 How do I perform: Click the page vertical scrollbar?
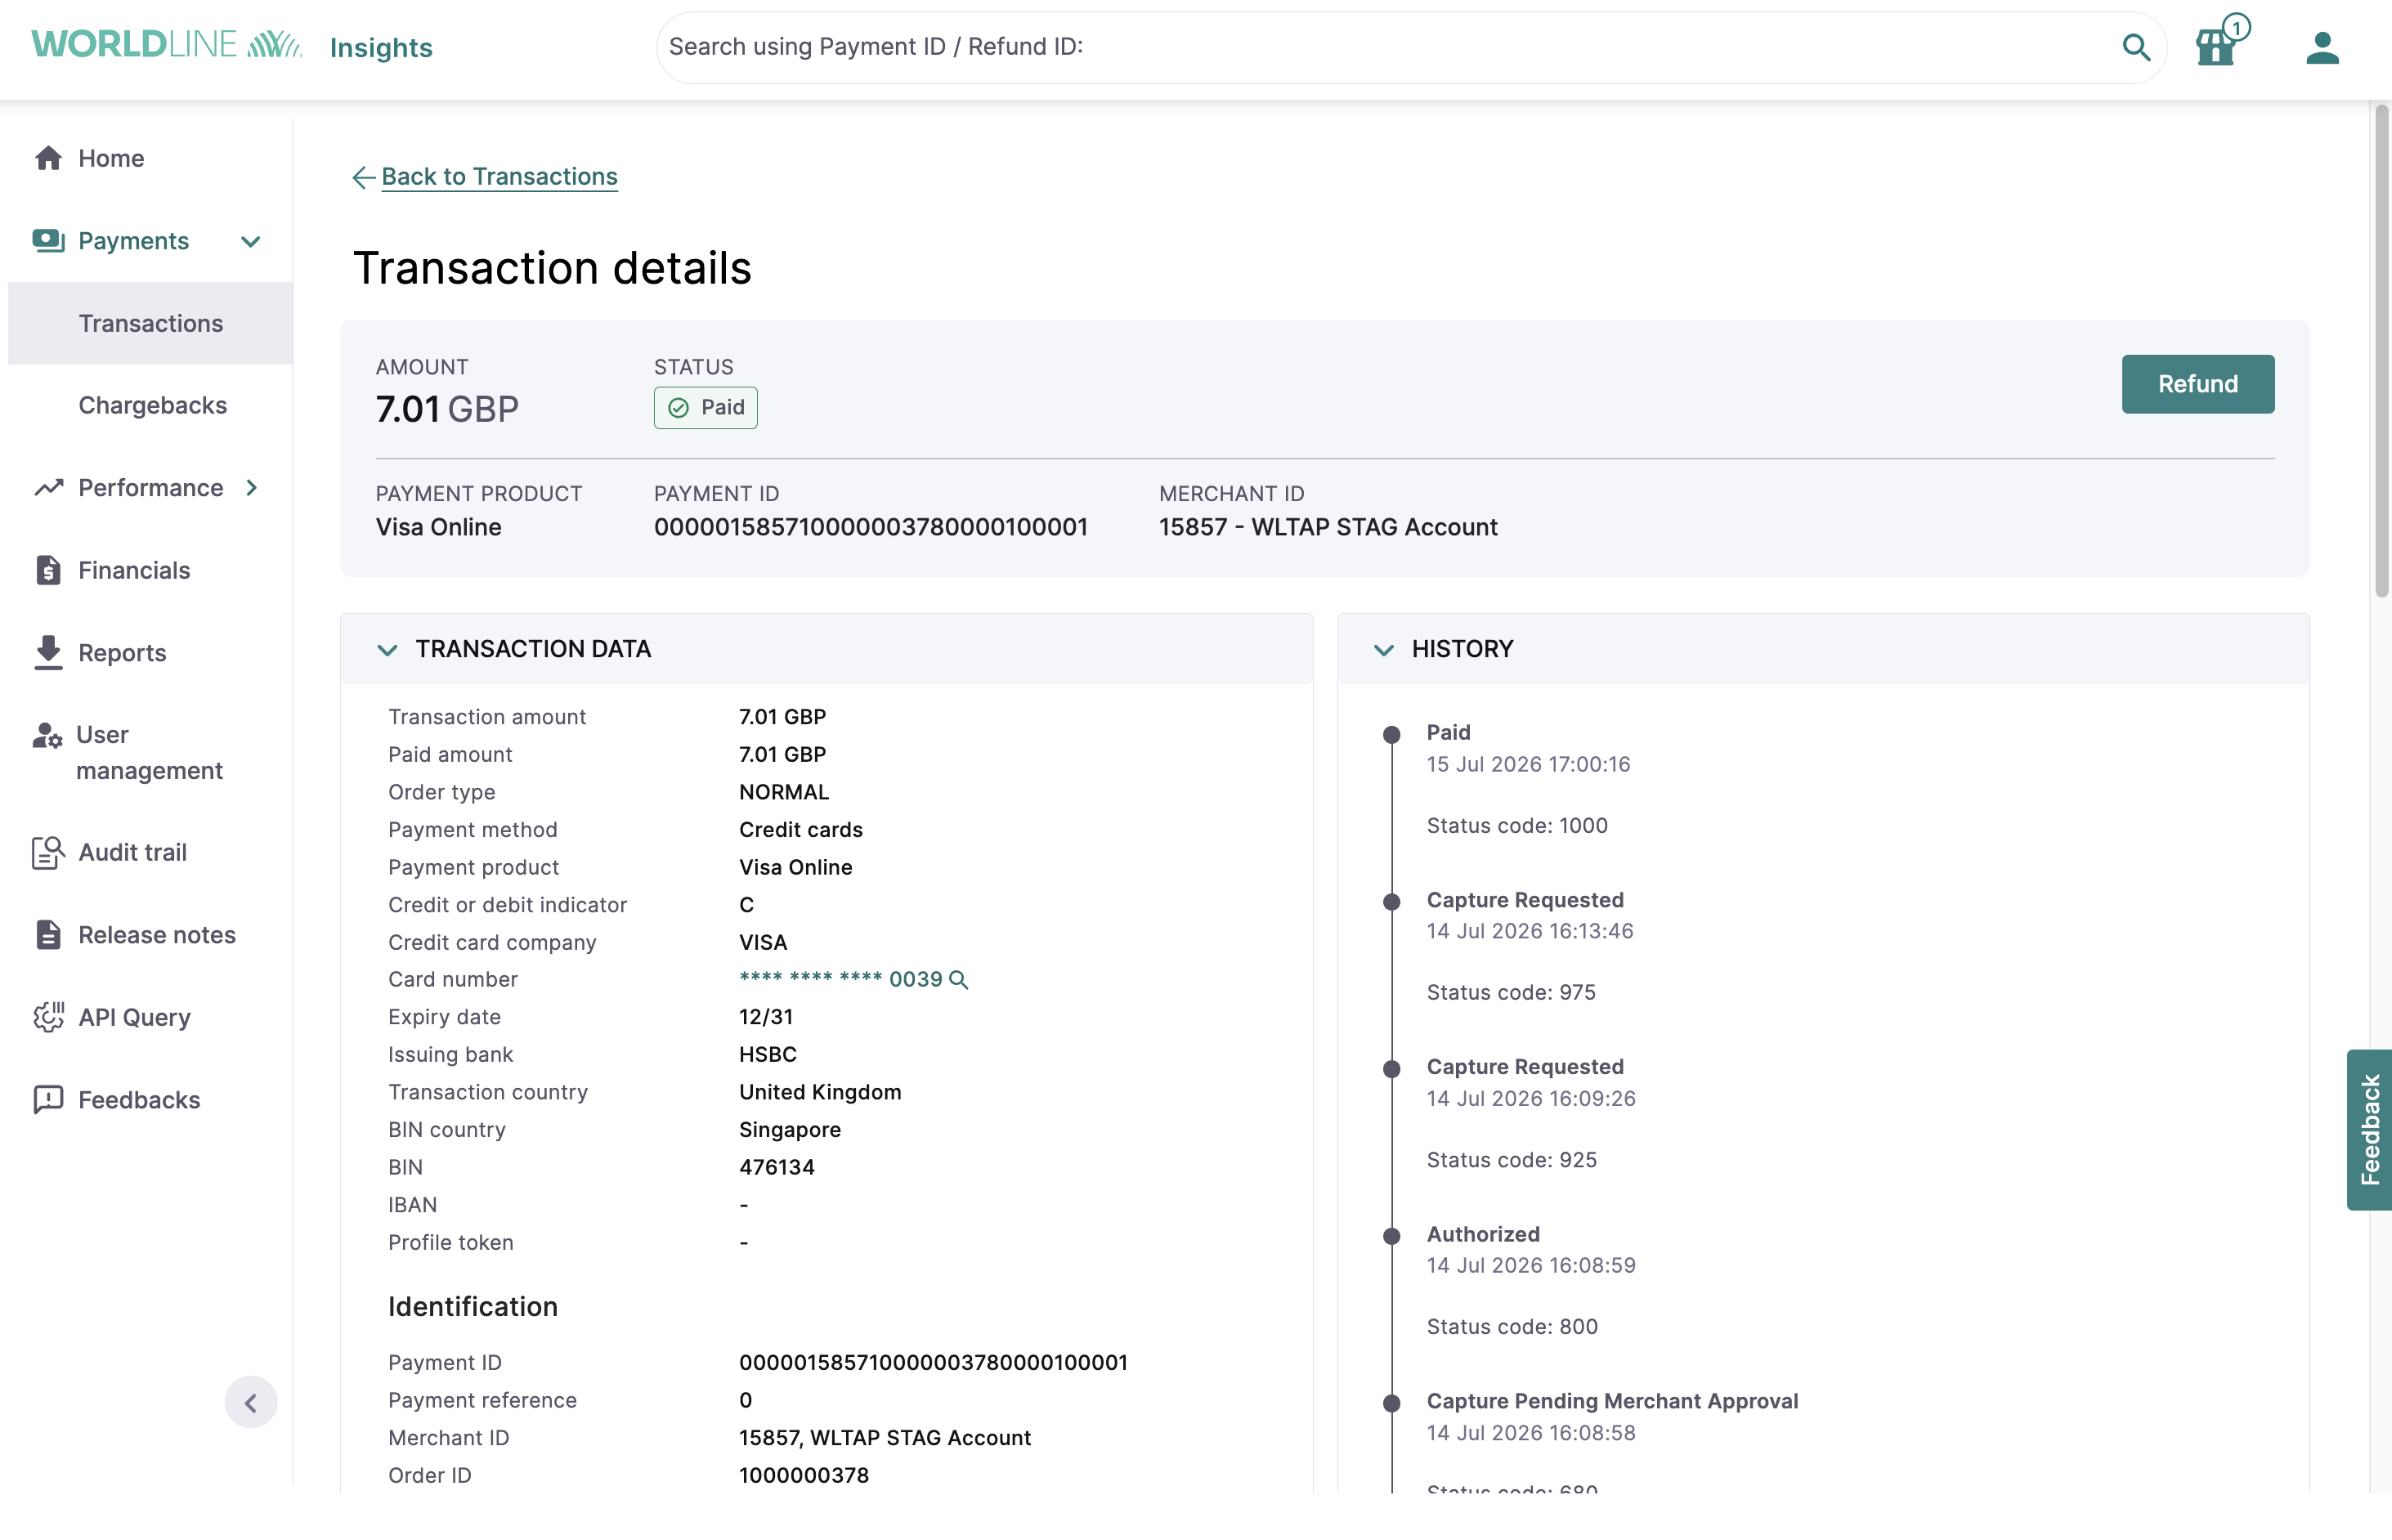pyautogui.click(x=2381, y=350)
